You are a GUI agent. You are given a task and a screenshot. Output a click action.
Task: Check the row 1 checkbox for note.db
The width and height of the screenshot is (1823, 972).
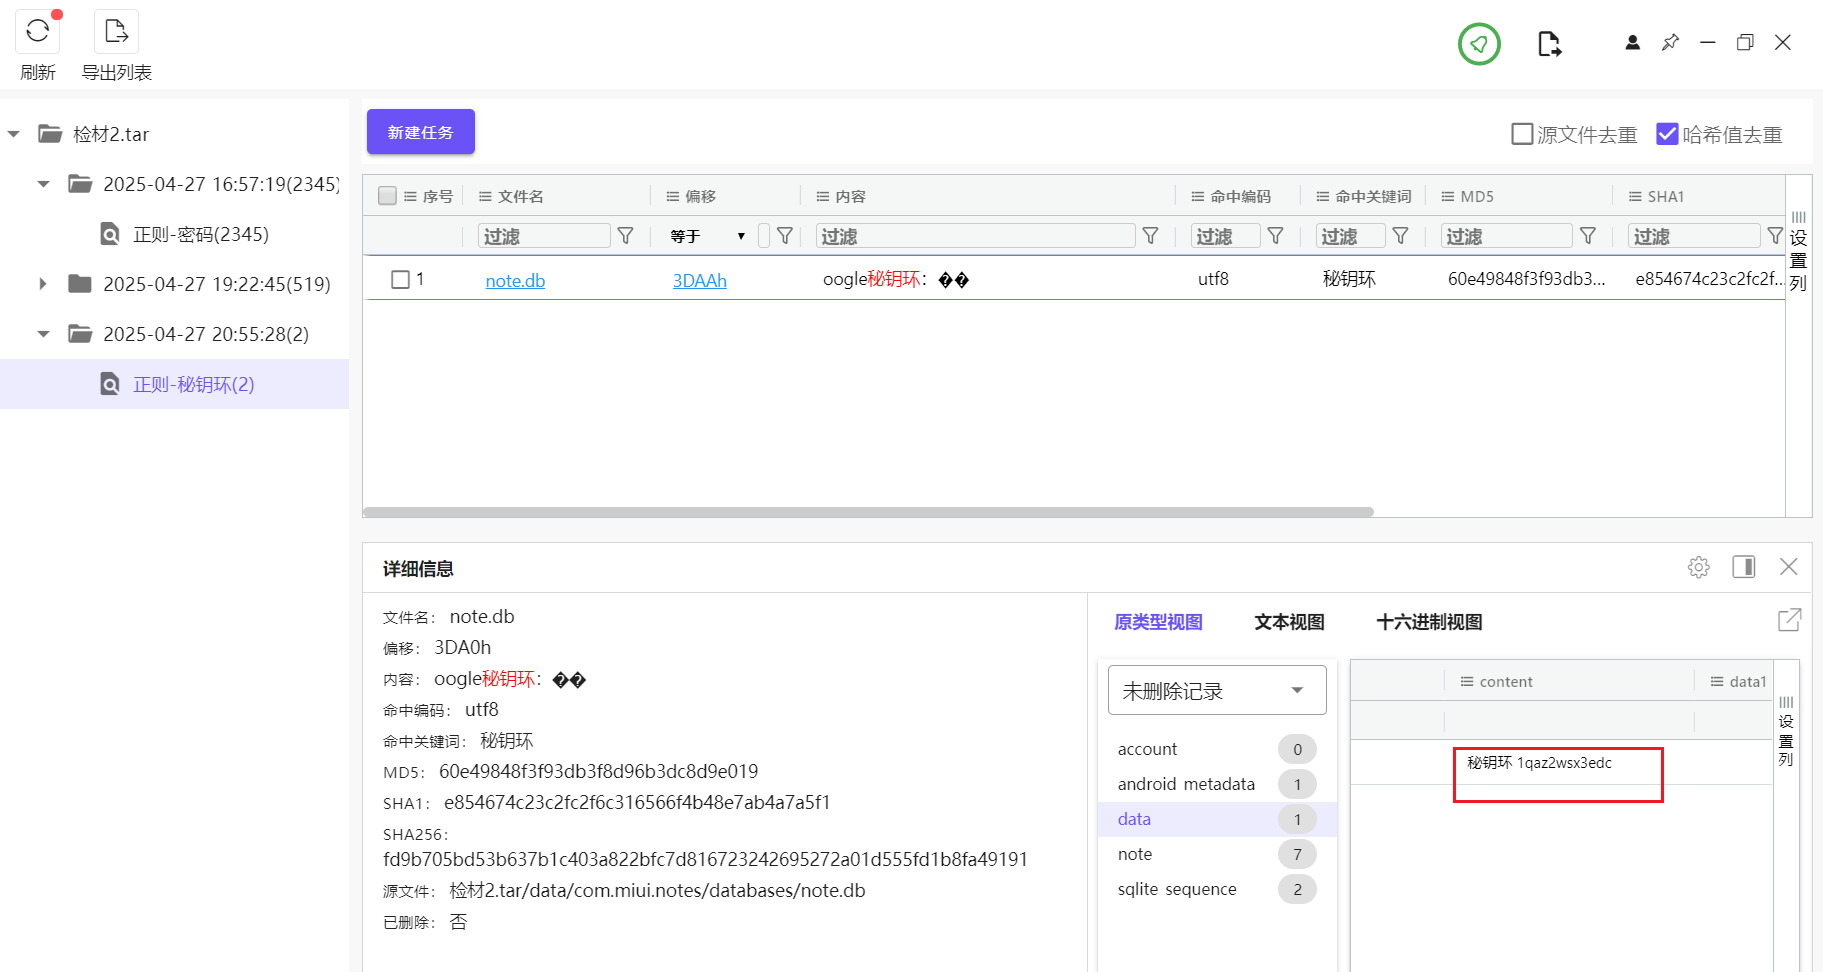click(401, 280)
